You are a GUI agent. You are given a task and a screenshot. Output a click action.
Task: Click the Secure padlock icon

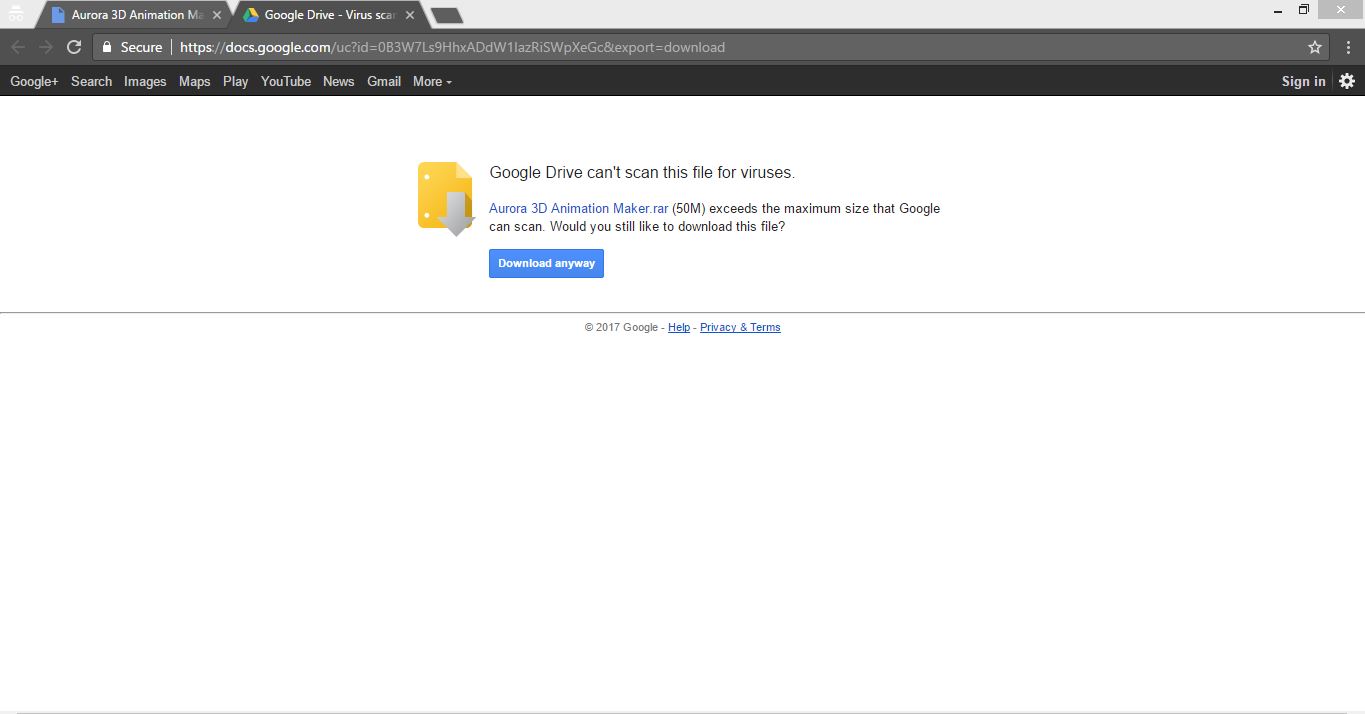click(107, 47)
